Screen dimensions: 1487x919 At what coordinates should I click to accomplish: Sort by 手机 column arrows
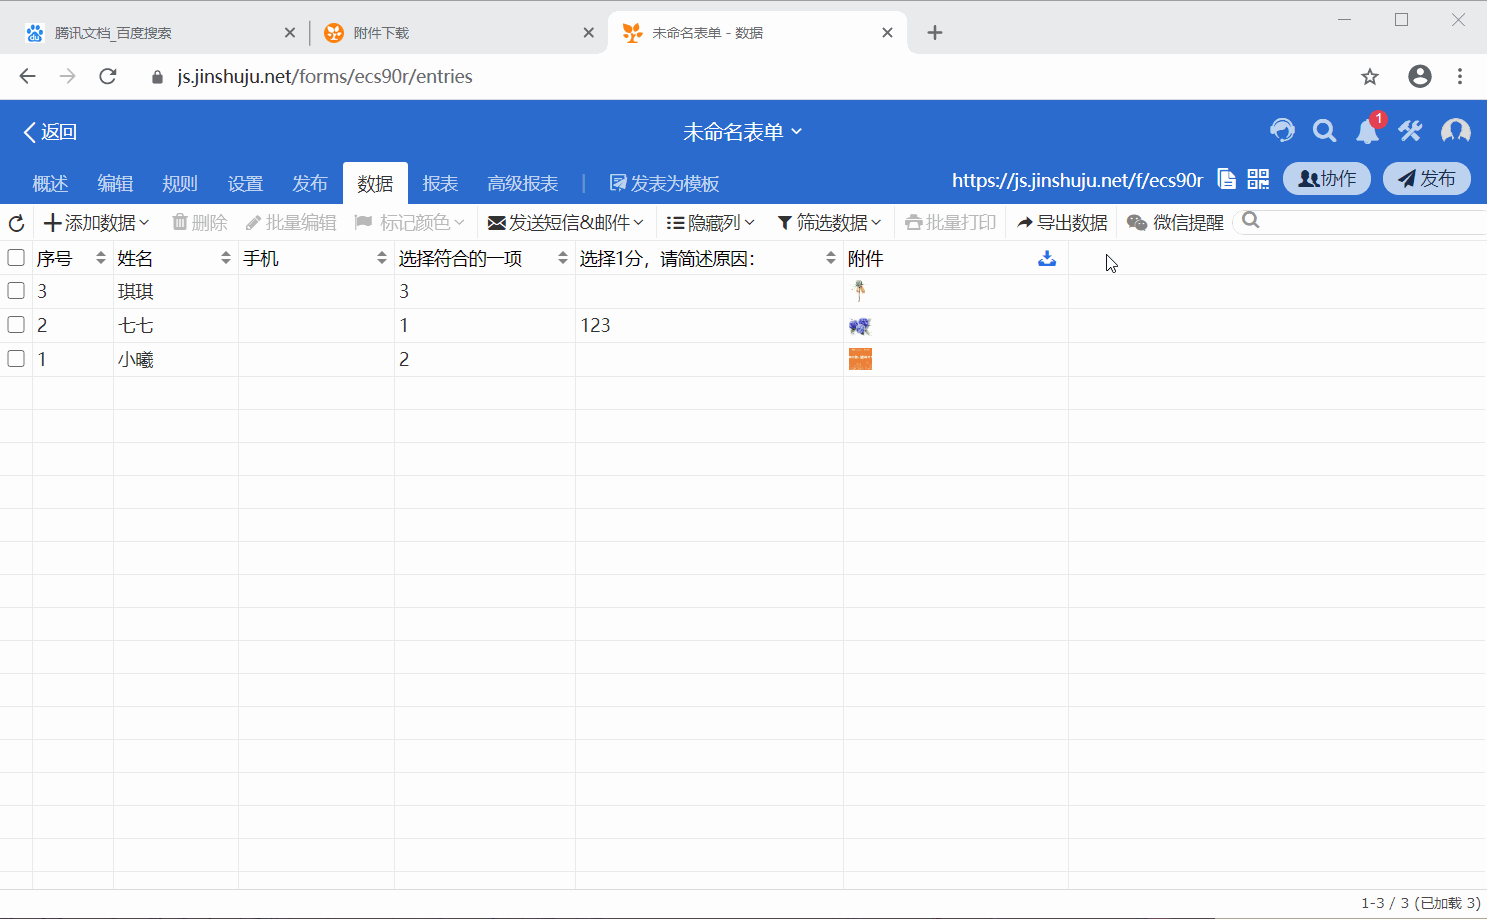(x=382, y=258)
